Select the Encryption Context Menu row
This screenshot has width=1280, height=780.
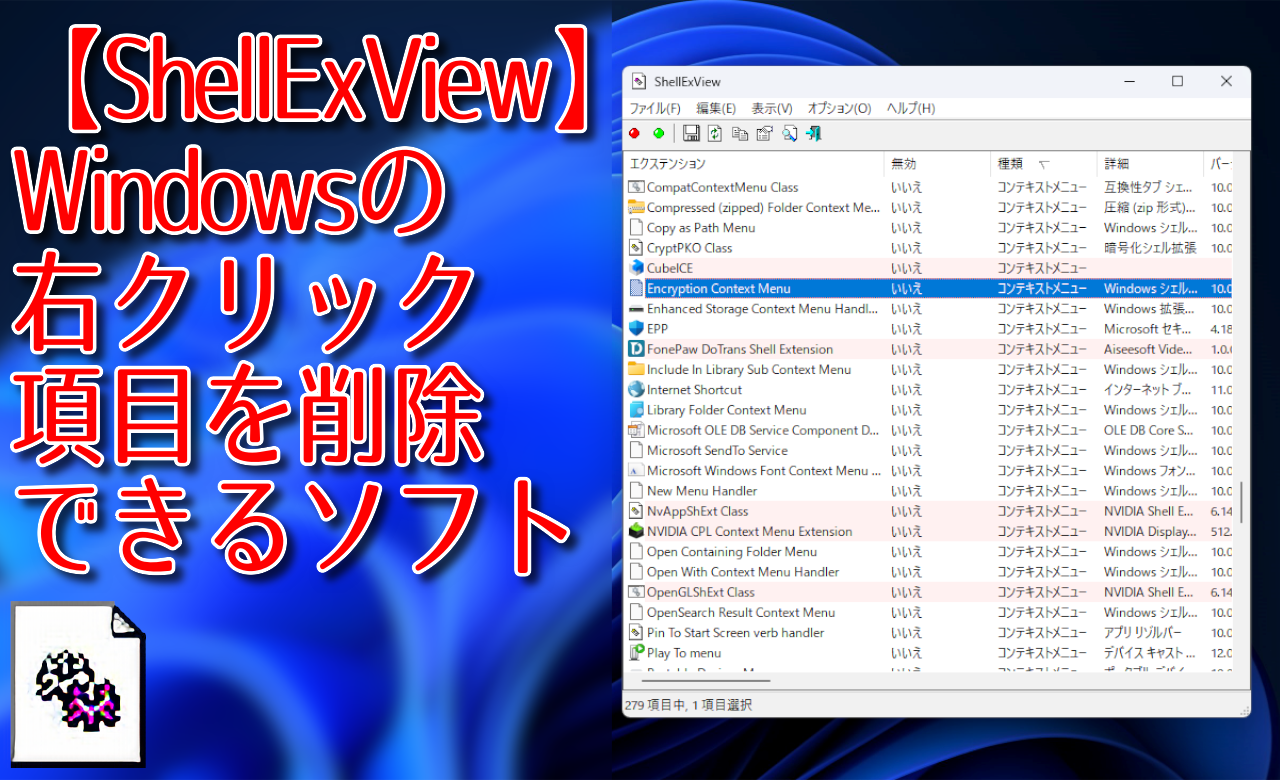pos(930,289)
